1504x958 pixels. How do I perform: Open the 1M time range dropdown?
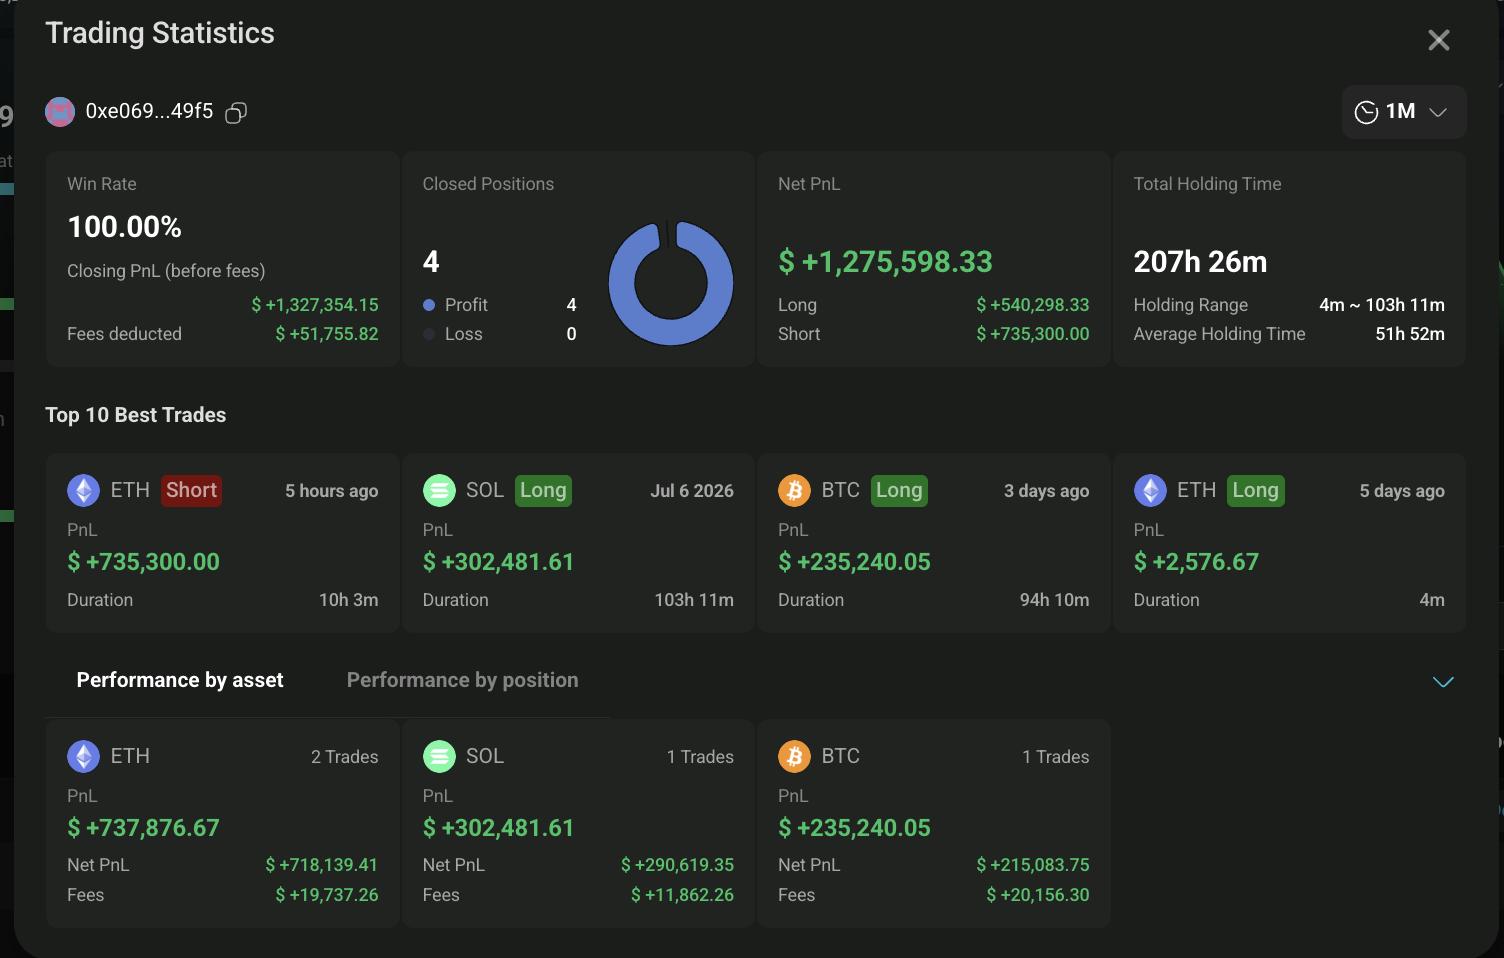[1404, 112]
